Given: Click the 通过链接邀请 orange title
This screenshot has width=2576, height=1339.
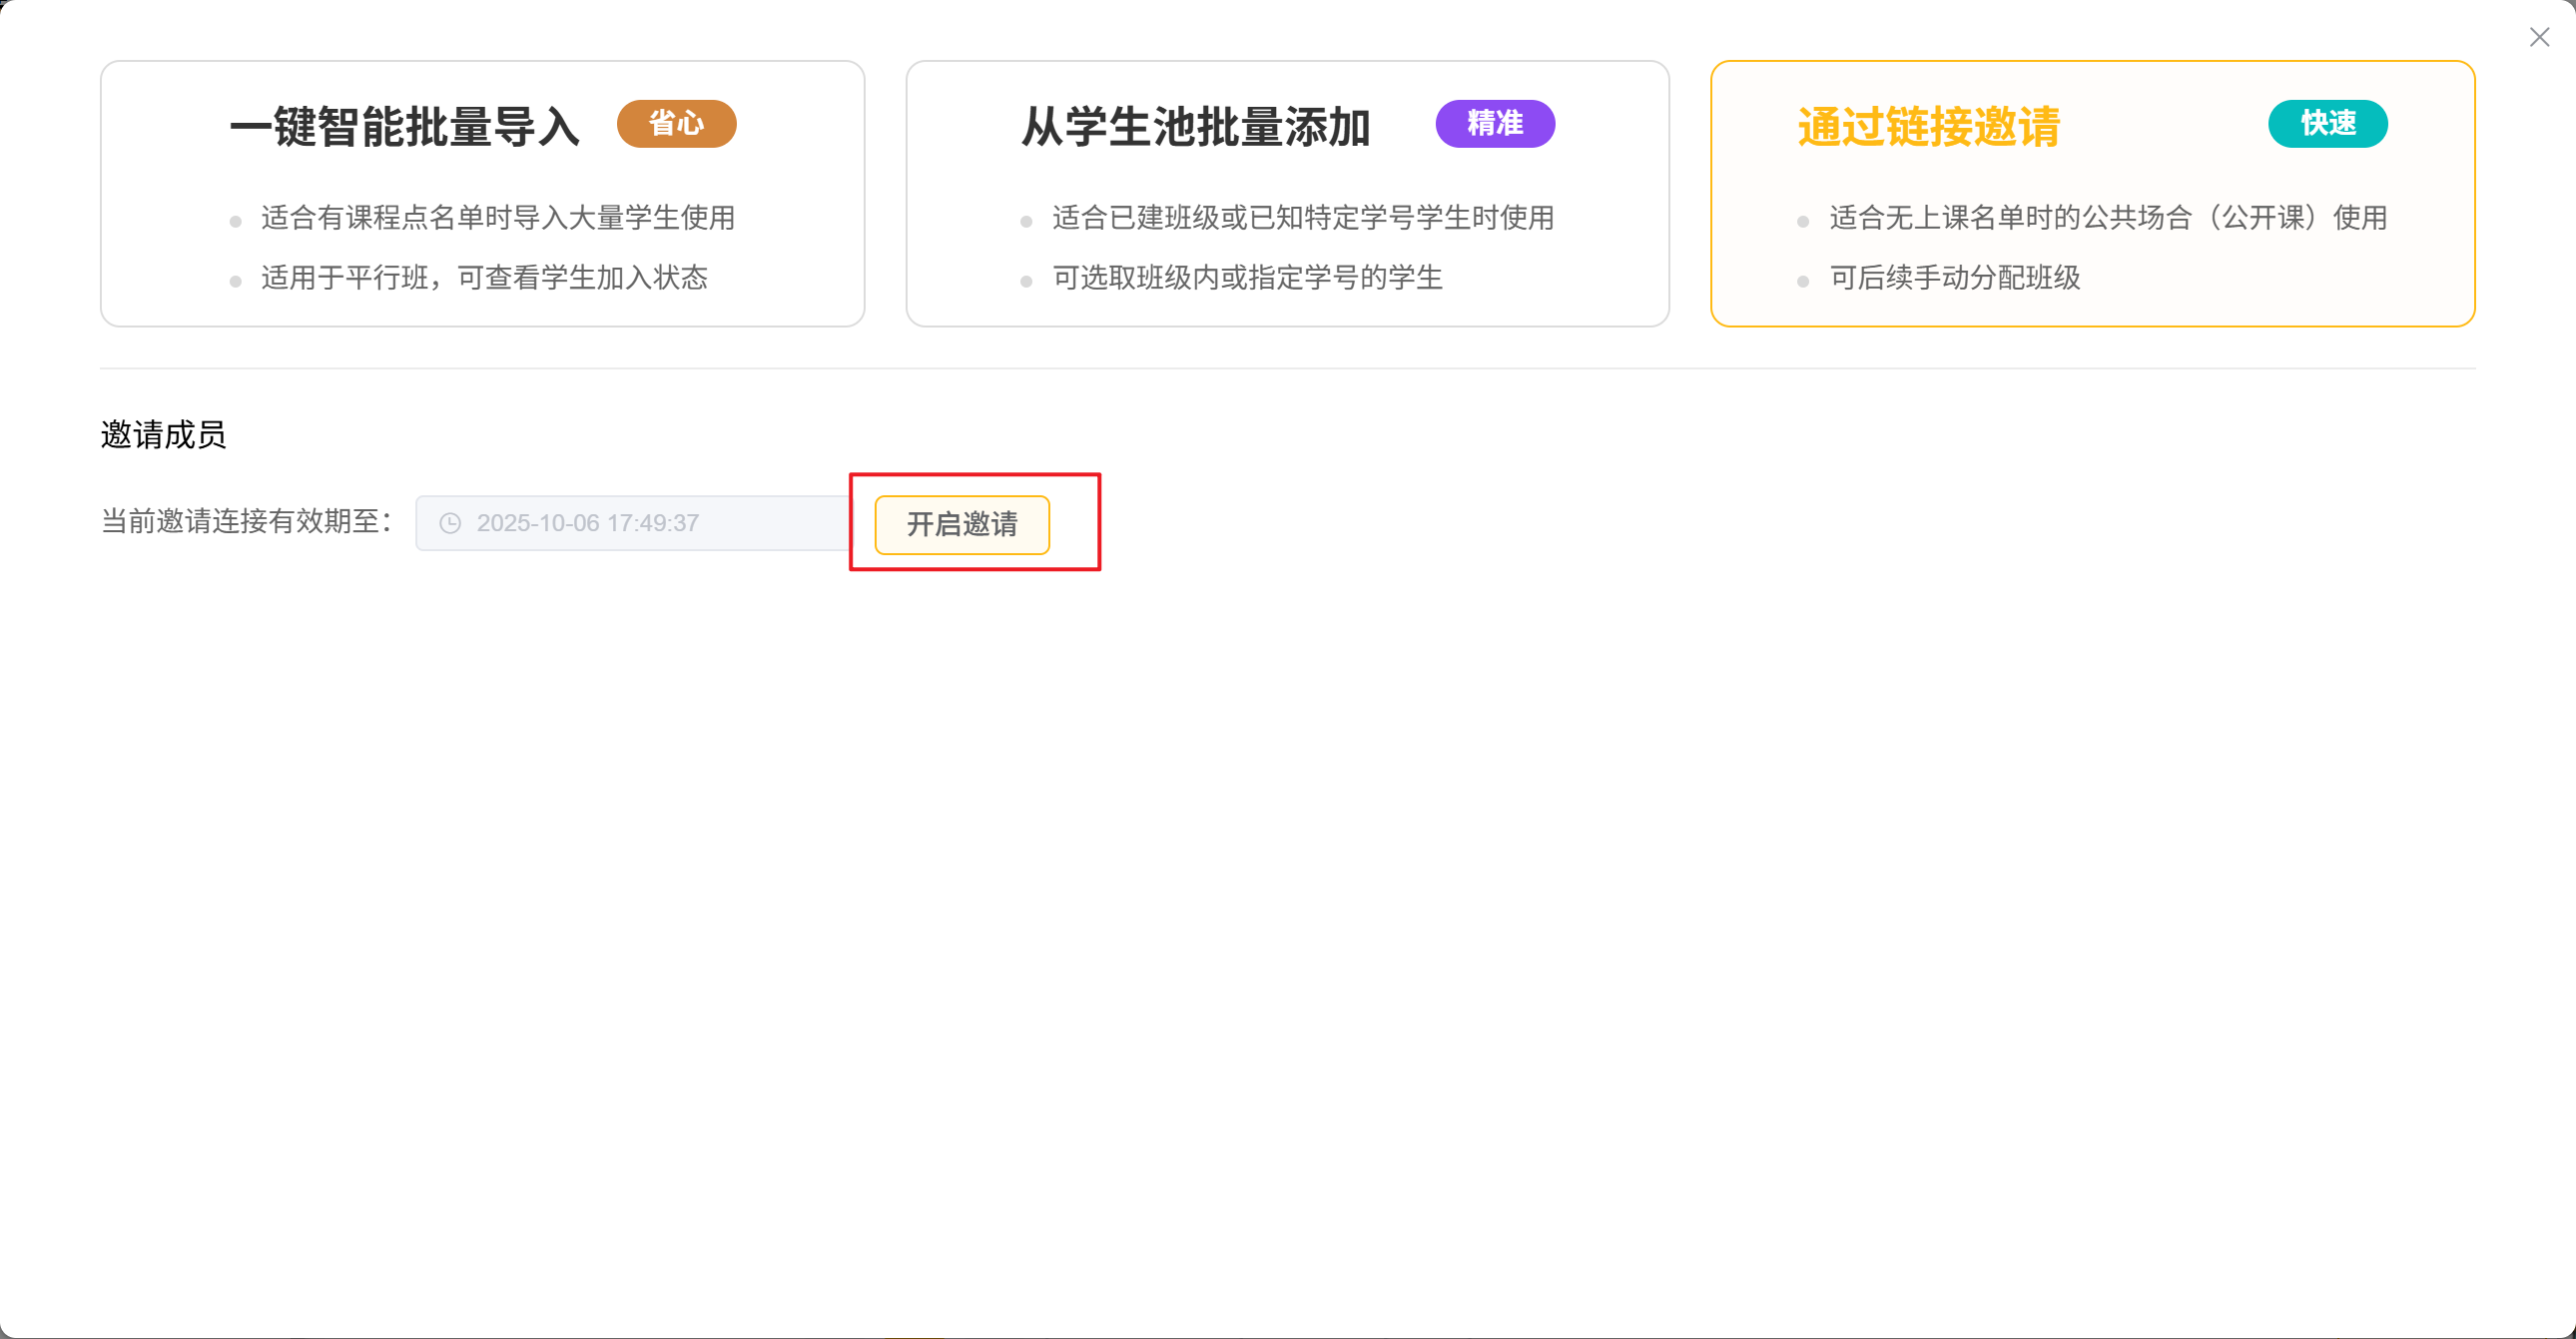Looking at the screenshot, I should tap(1928, 127).
